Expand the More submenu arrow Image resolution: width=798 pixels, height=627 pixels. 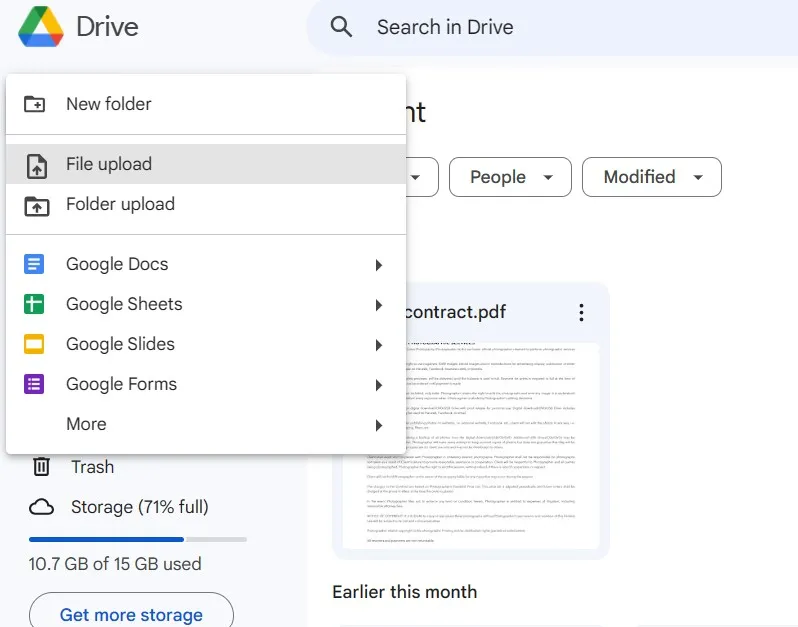click(x=379, y=425)
